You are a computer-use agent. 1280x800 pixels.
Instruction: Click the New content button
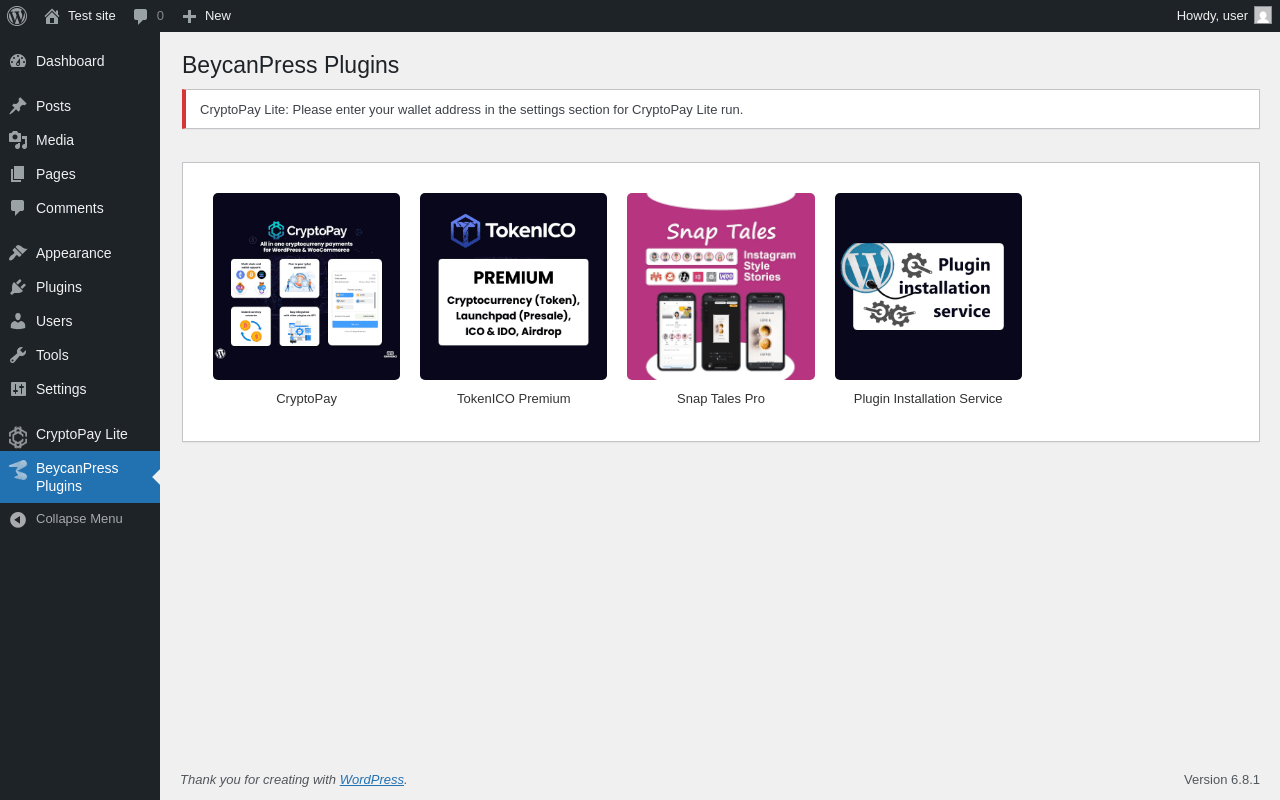(x=206, y=16)
